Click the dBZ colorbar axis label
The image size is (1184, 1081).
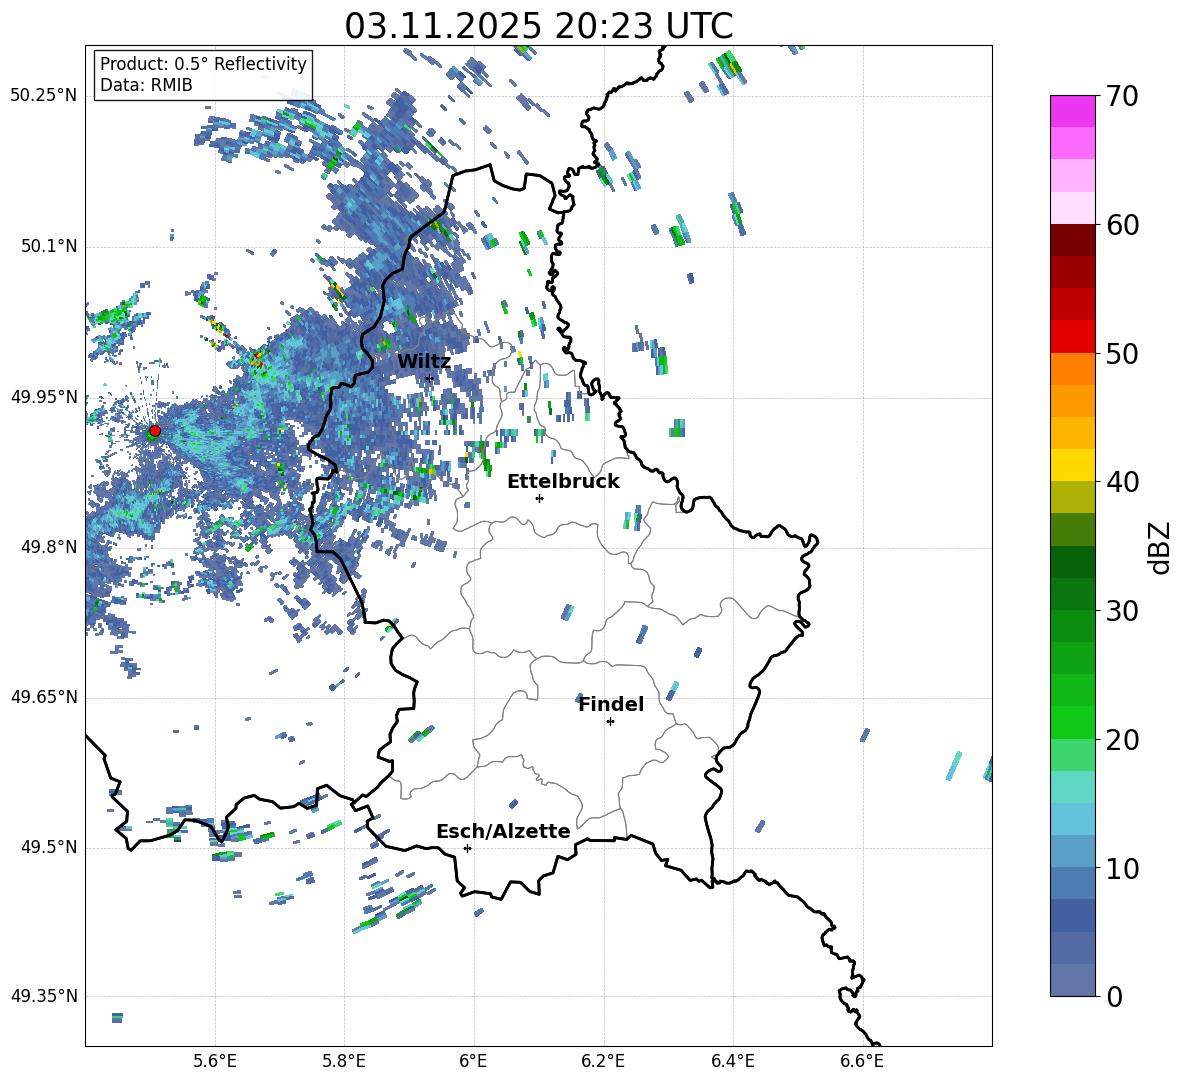point(1161,547)
